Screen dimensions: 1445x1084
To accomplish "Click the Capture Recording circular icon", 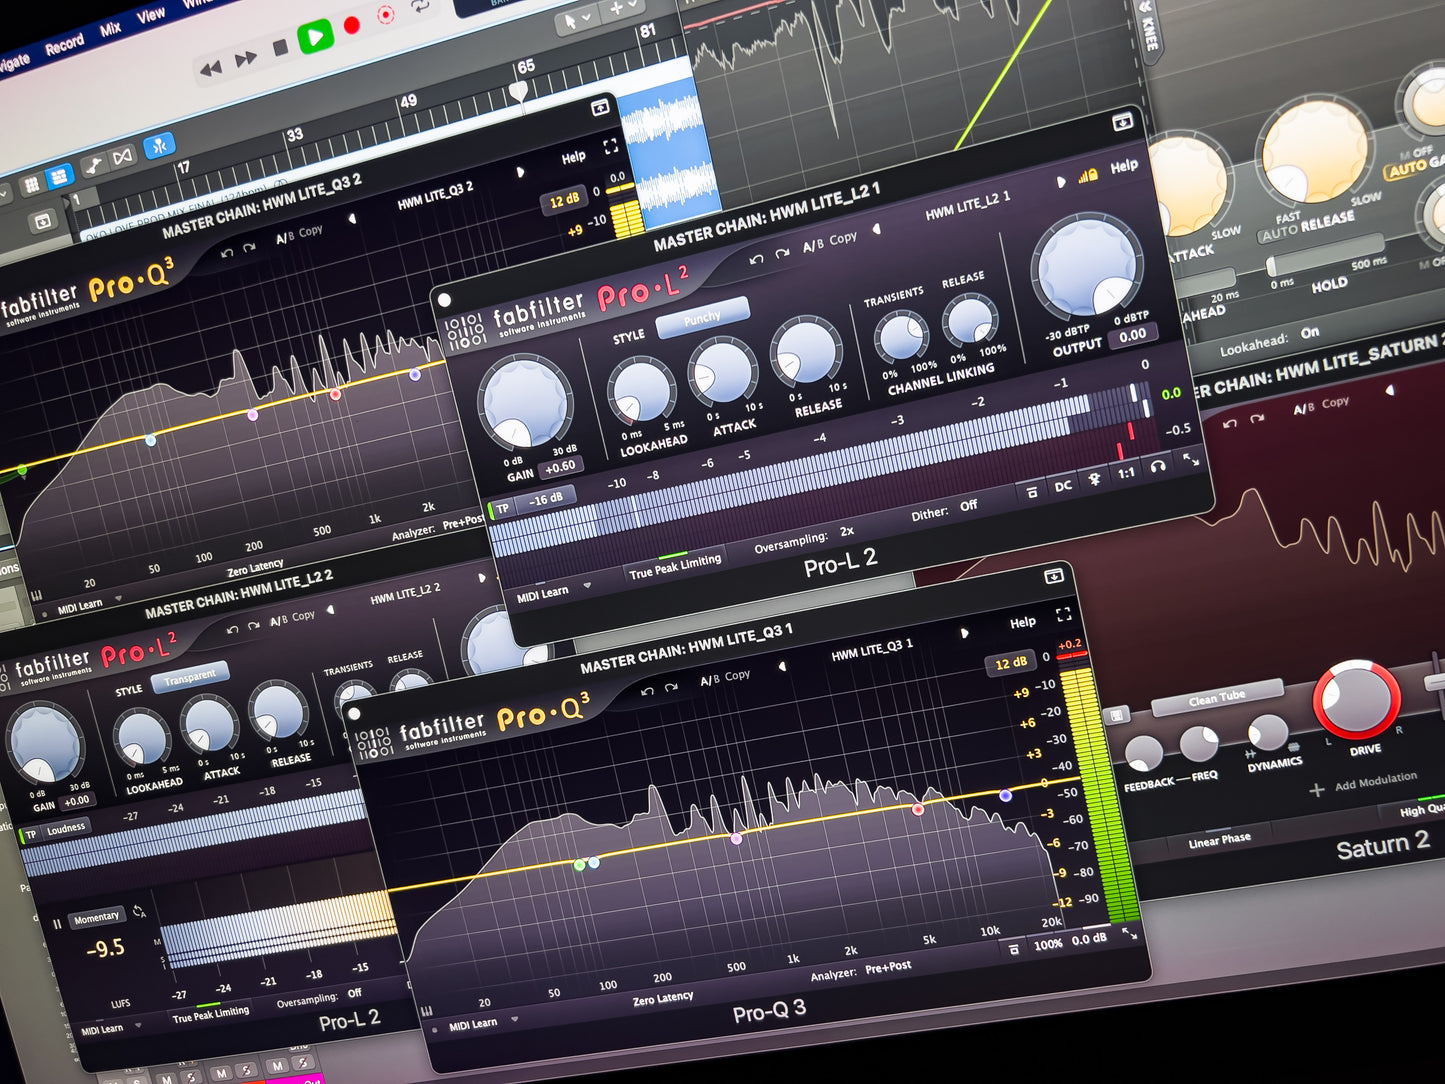I will 386,15.
